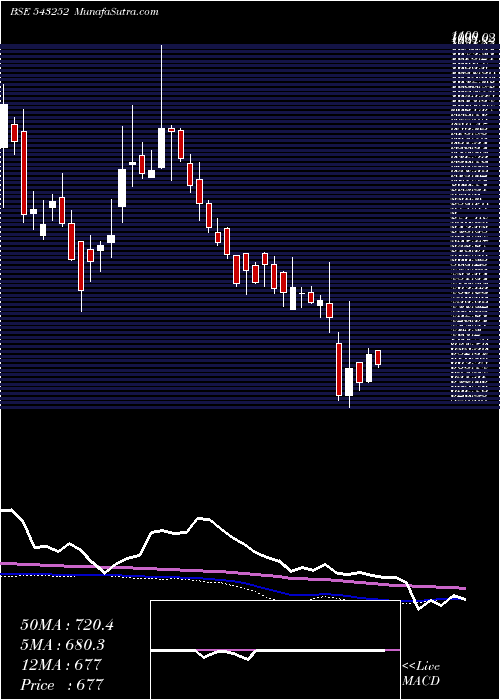Click the '<<Live MACD' label
This screenshot has width=500, height=700.
pyautogui.click(x=421, y=674)
